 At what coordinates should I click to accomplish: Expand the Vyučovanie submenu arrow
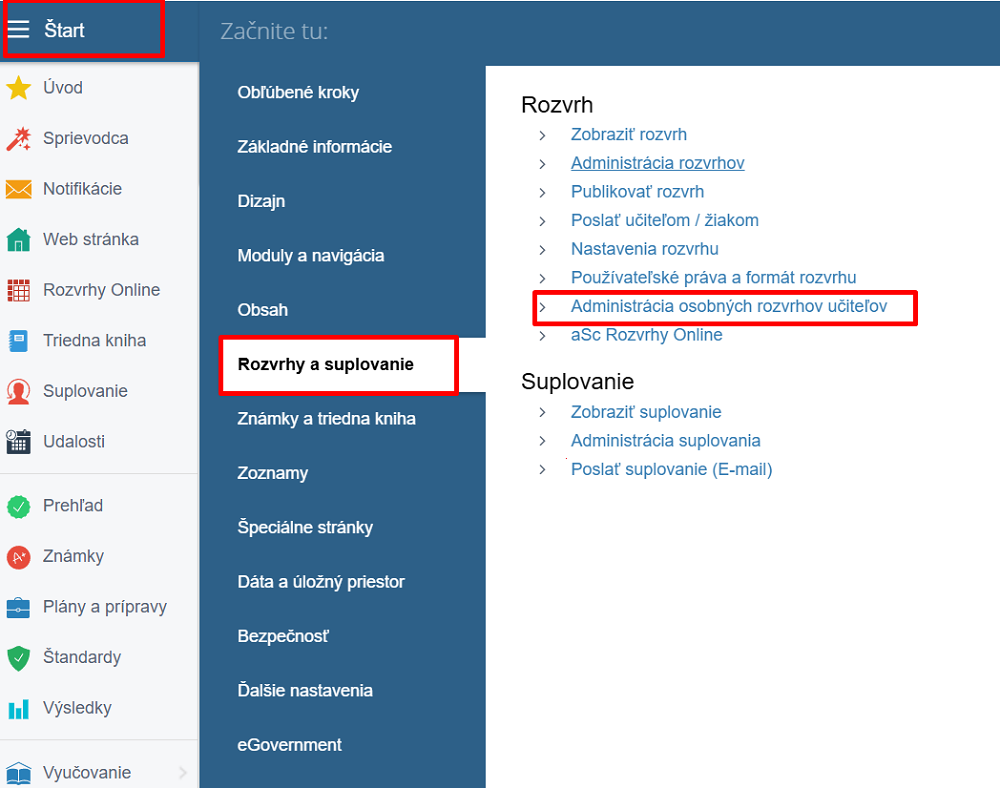coord(183,772)
